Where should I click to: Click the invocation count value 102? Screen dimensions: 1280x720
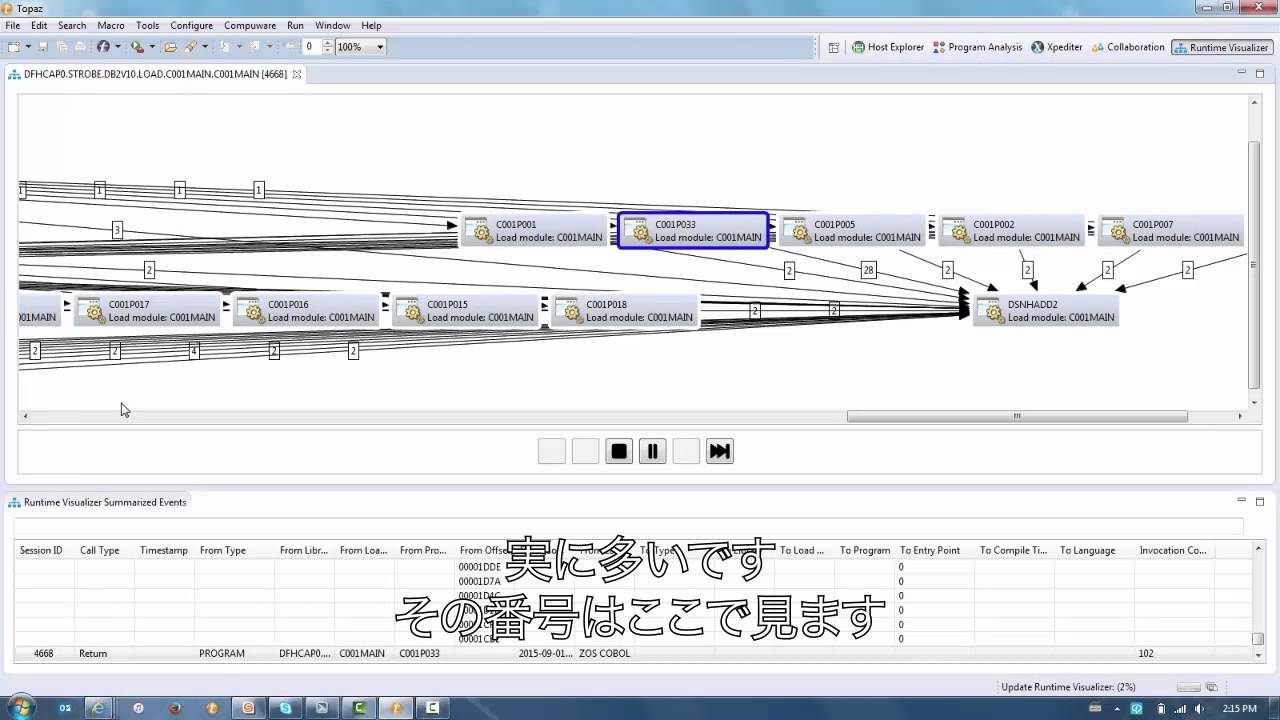[x=1146, y=653]
